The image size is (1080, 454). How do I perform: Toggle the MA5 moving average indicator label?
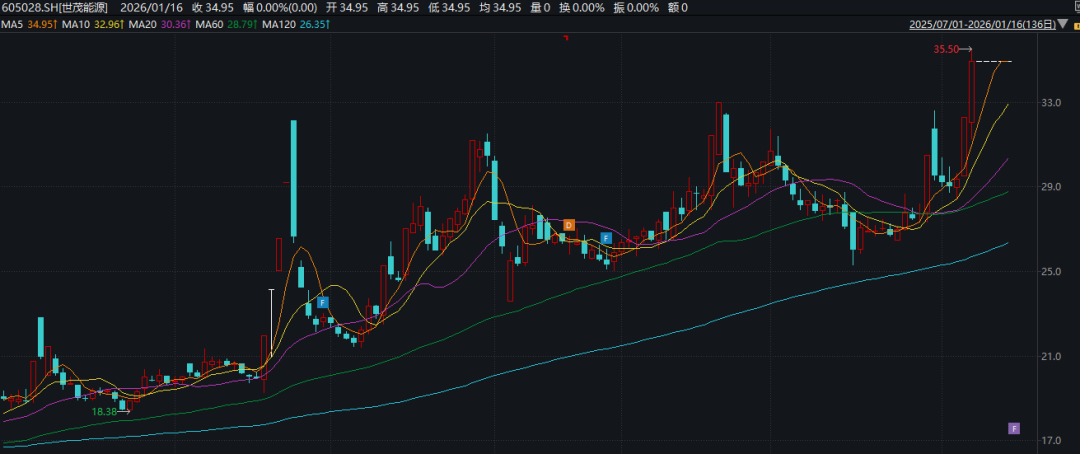(x=24, y=23)
